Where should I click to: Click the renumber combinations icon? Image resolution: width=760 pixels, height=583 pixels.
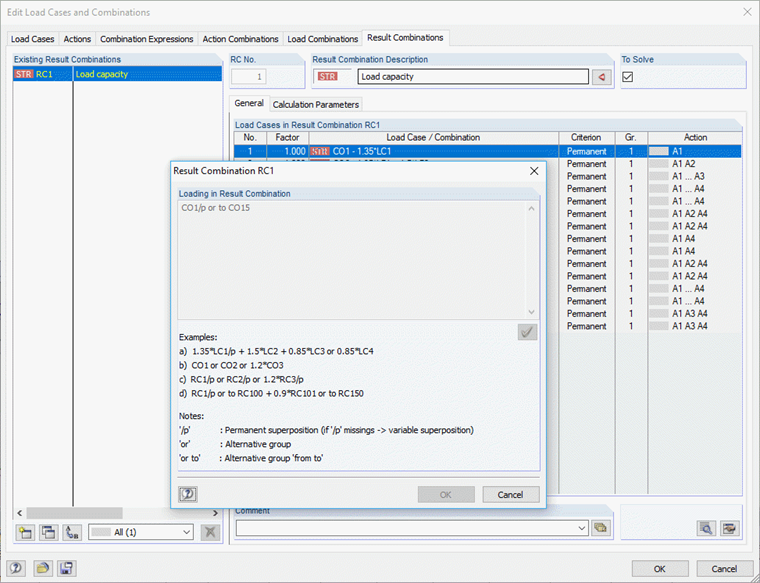tap(72, 533)
